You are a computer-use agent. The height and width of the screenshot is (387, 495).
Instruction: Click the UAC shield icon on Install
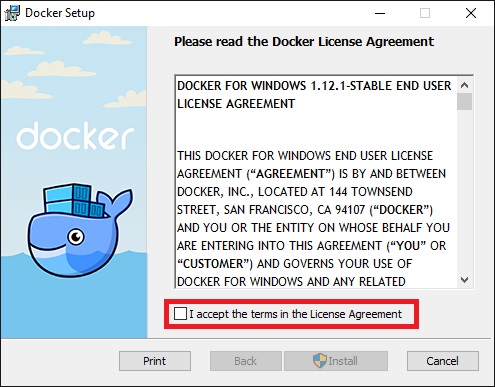point(320,361)
